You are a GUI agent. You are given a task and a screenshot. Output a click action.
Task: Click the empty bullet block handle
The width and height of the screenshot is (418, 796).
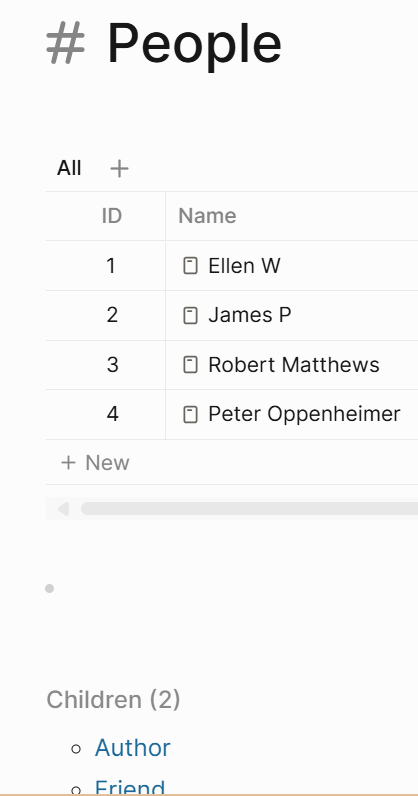coord(49,588)
